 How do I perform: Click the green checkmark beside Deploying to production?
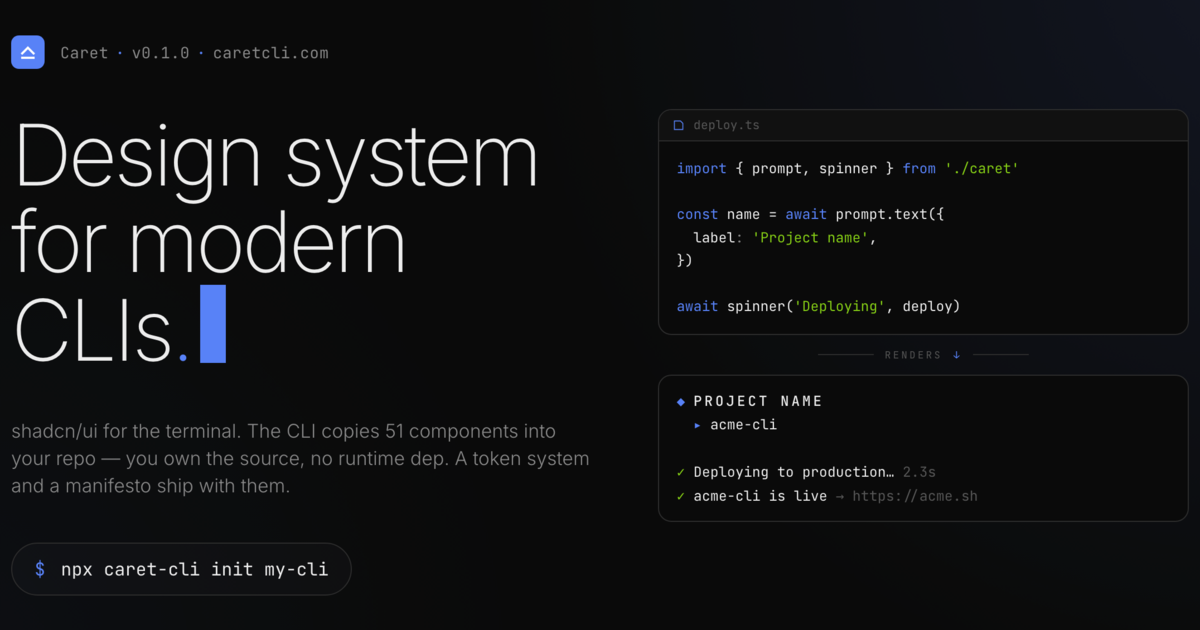pyautogui.click(x=681, y=472)
